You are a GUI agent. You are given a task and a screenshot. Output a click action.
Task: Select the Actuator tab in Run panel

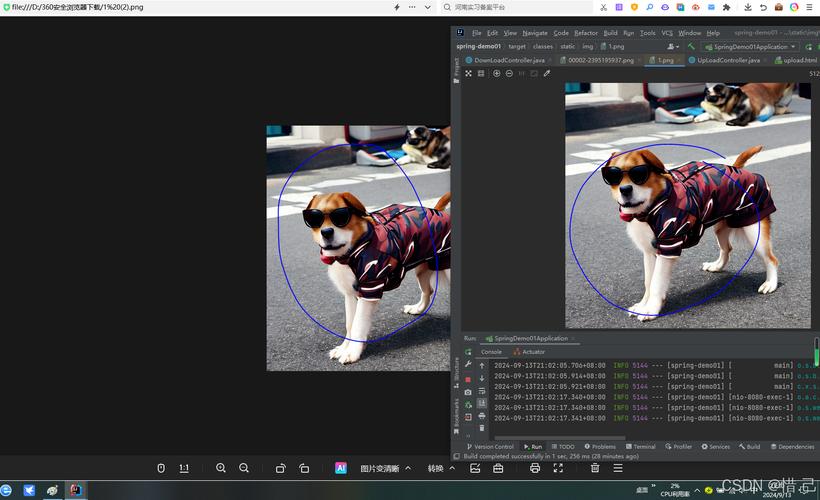click(529, 352)
